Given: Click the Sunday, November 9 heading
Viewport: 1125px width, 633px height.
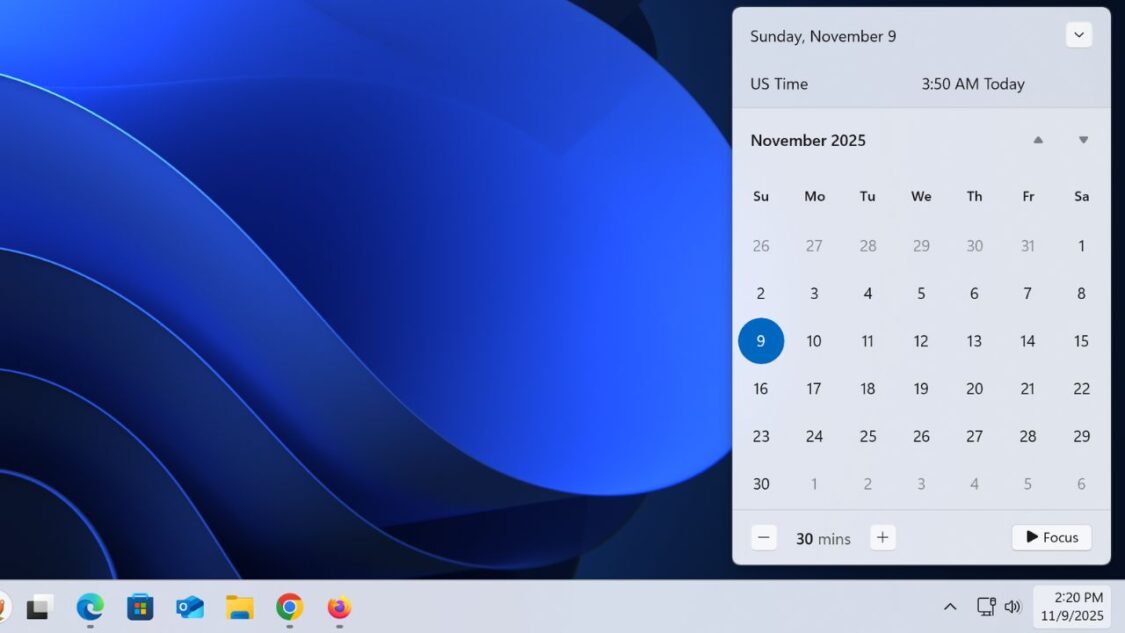Looking at the screenshot, I should [823, 37].
